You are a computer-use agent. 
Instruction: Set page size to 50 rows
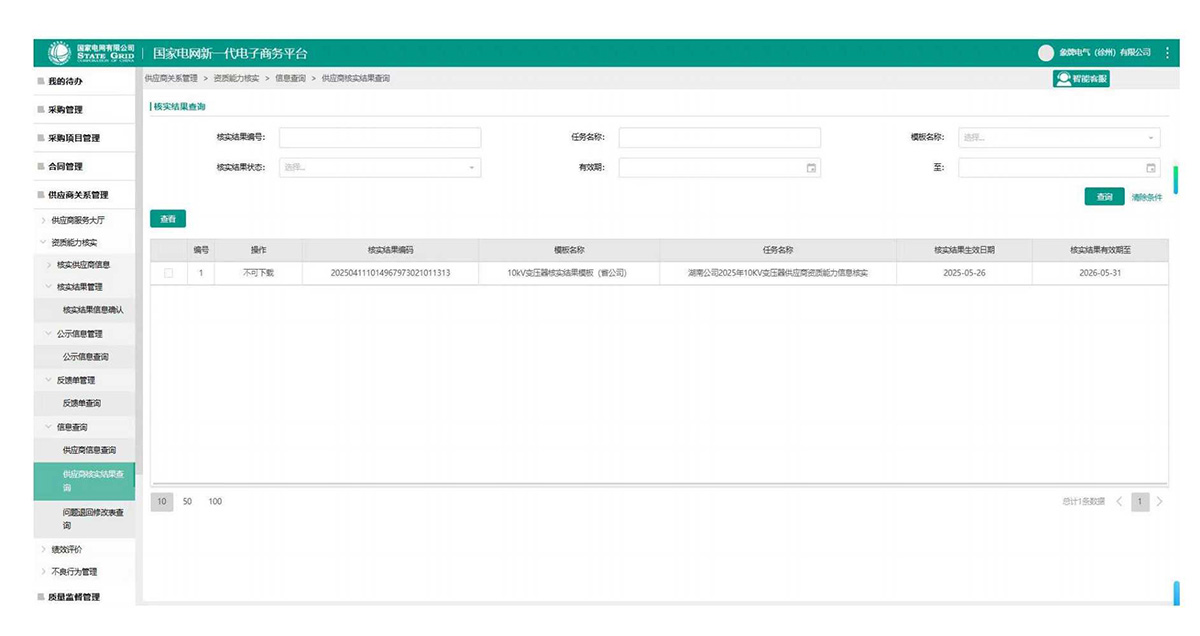tap(187, 501)
